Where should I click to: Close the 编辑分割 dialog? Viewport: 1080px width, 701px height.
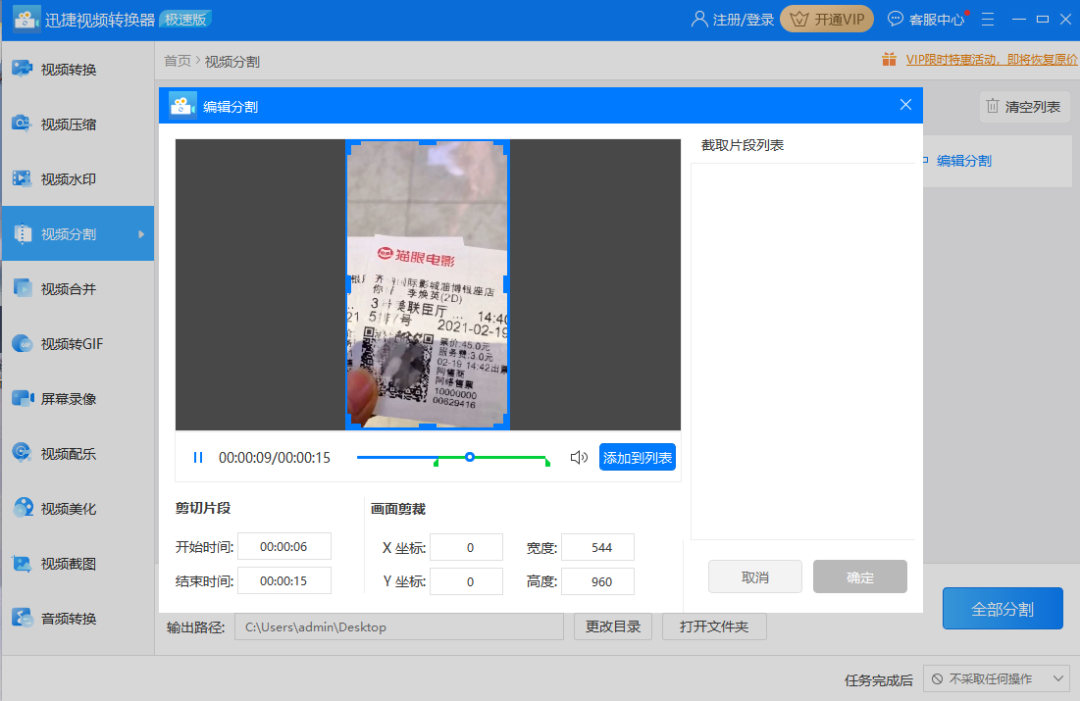tap(905, 105)
